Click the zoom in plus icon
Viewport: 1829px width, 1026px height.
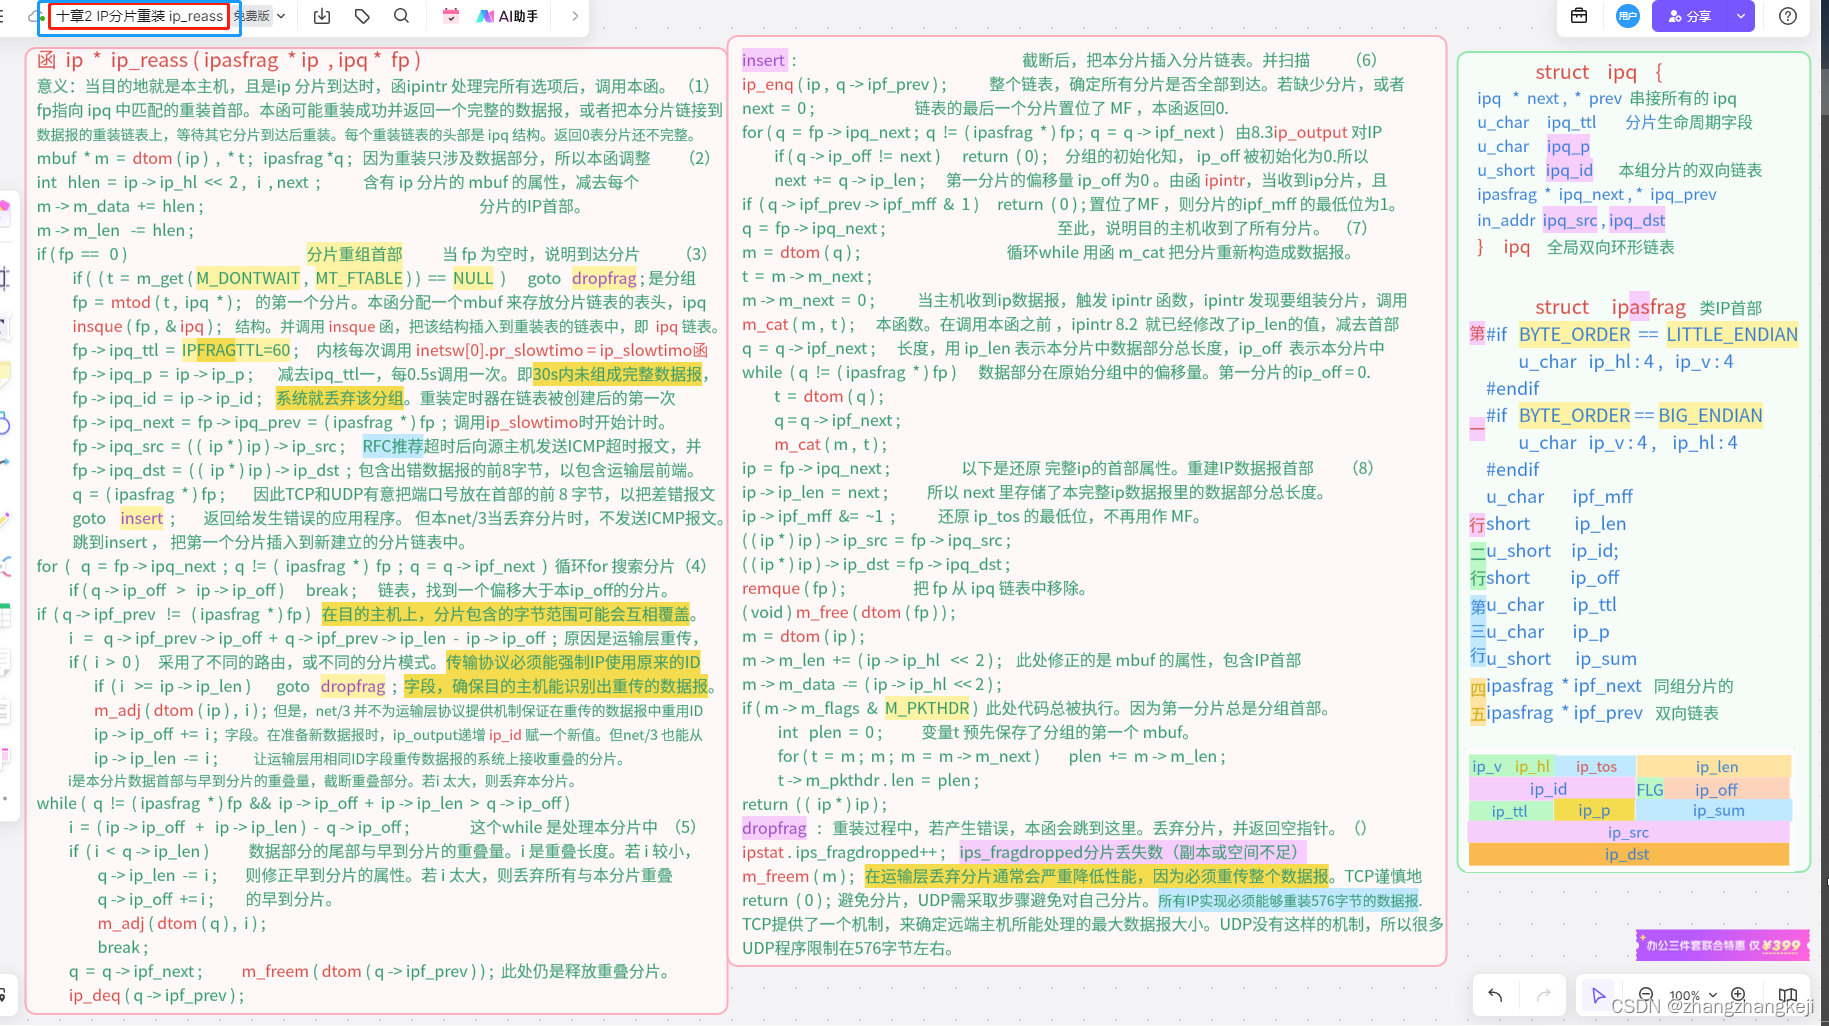1738,994
